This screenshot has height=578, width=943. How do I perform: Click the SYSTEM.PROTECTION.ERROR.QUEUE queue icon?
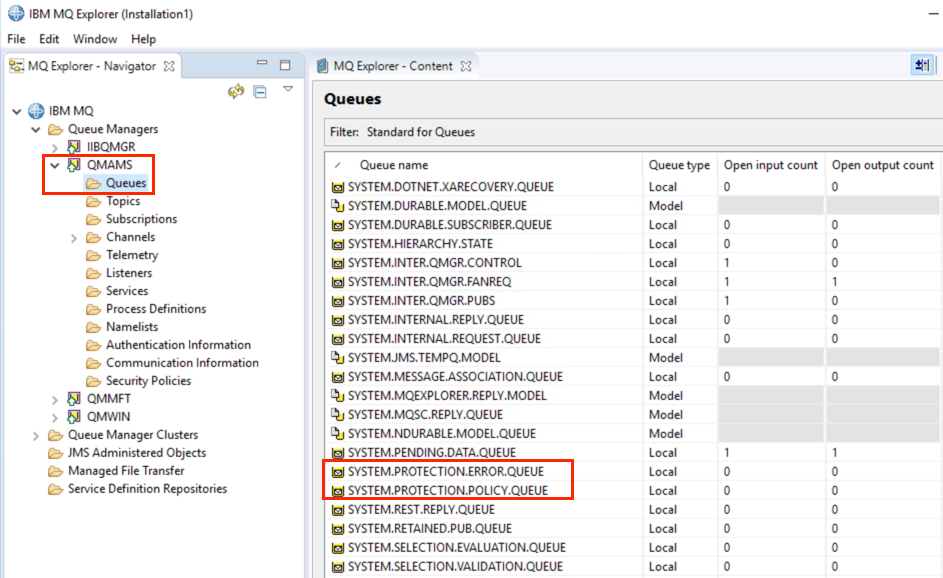coord(338,472)
